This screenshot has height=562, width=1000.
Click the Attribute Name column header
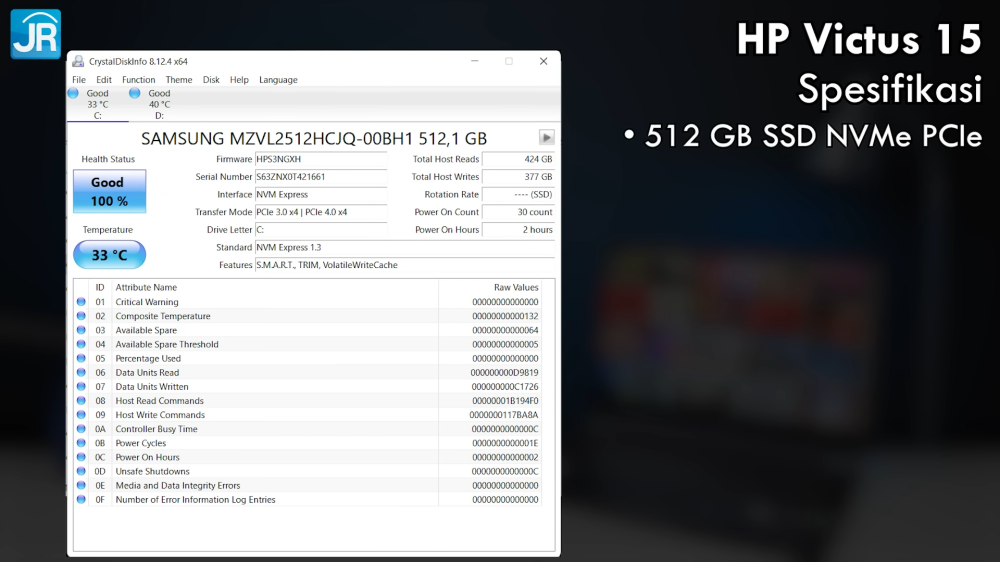tap(146, 287)
